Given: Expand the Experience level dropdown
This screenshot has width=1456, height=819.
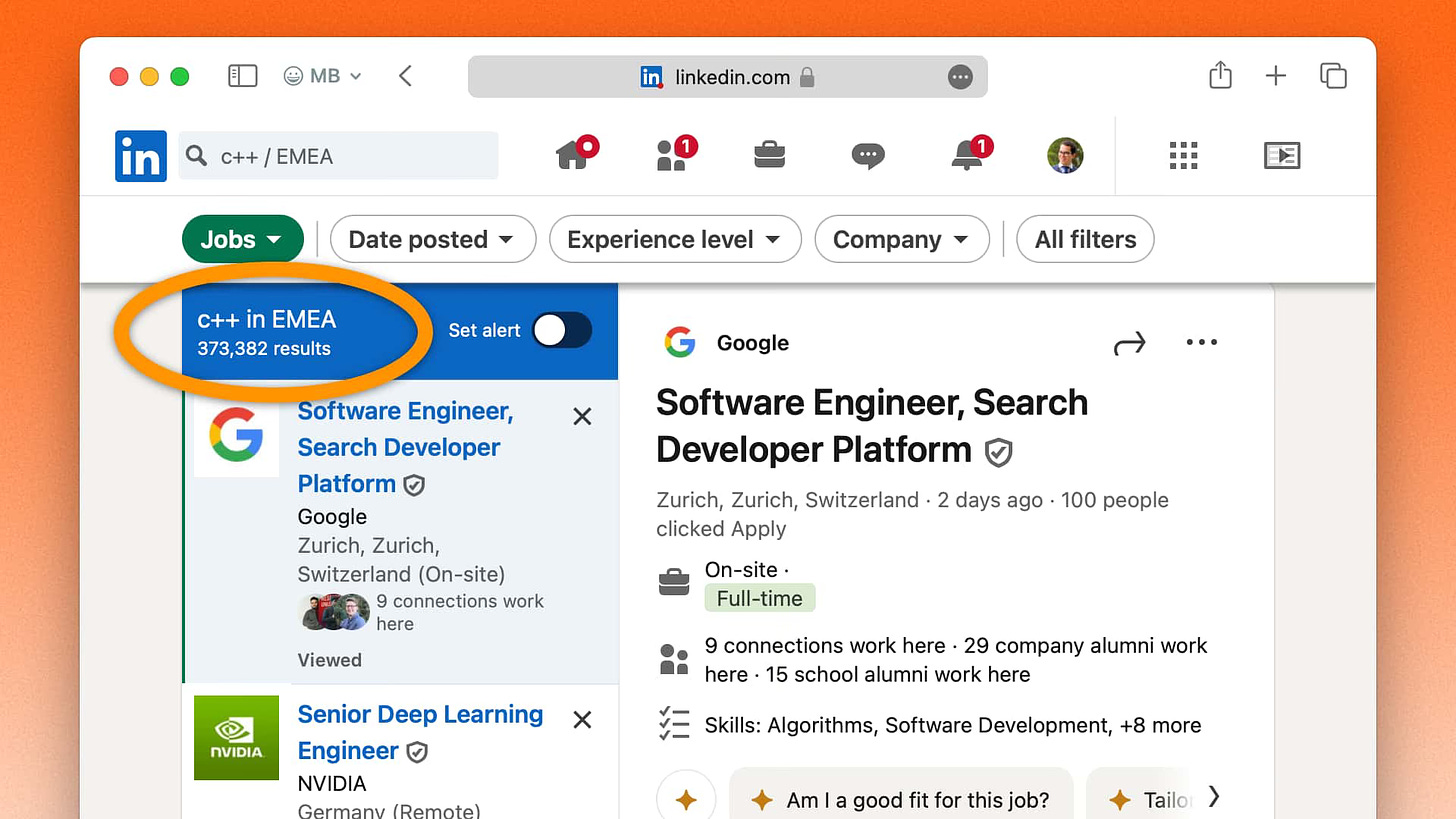Looking at the screenshot, I should (x=675, y=239).
